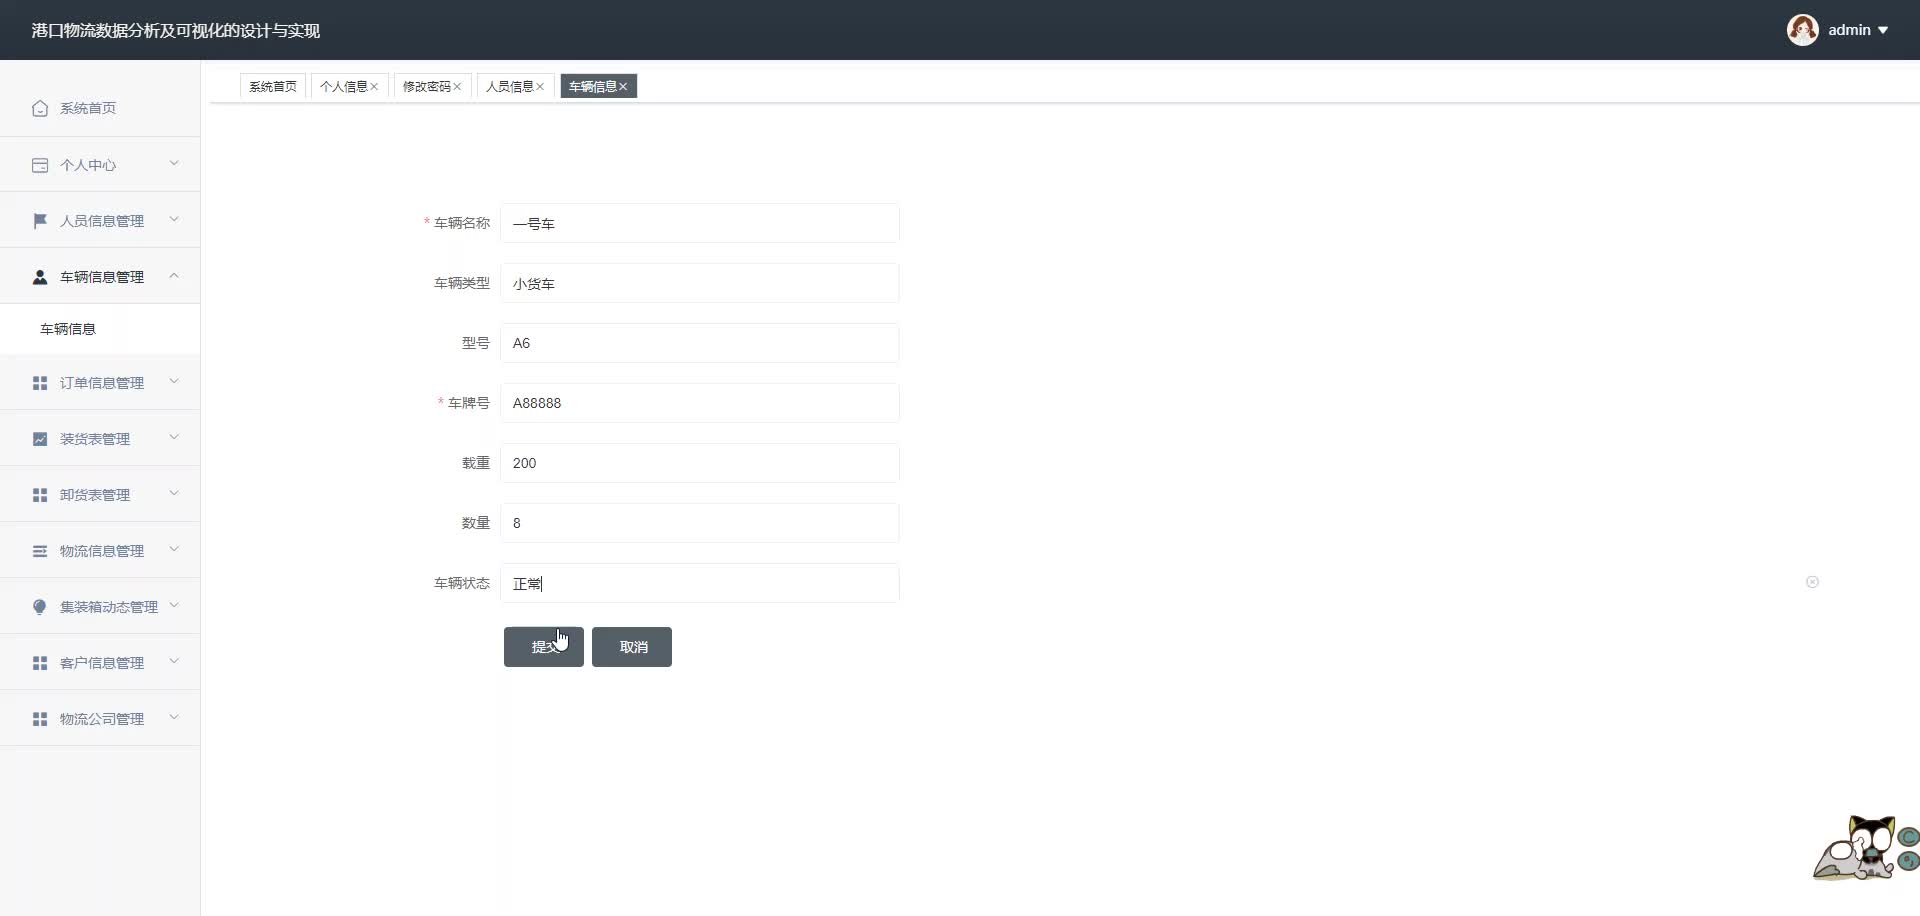The image size is (1920, 916).
Task: Click the grid icon beside 订单信息管理
Action: (40, 383)
